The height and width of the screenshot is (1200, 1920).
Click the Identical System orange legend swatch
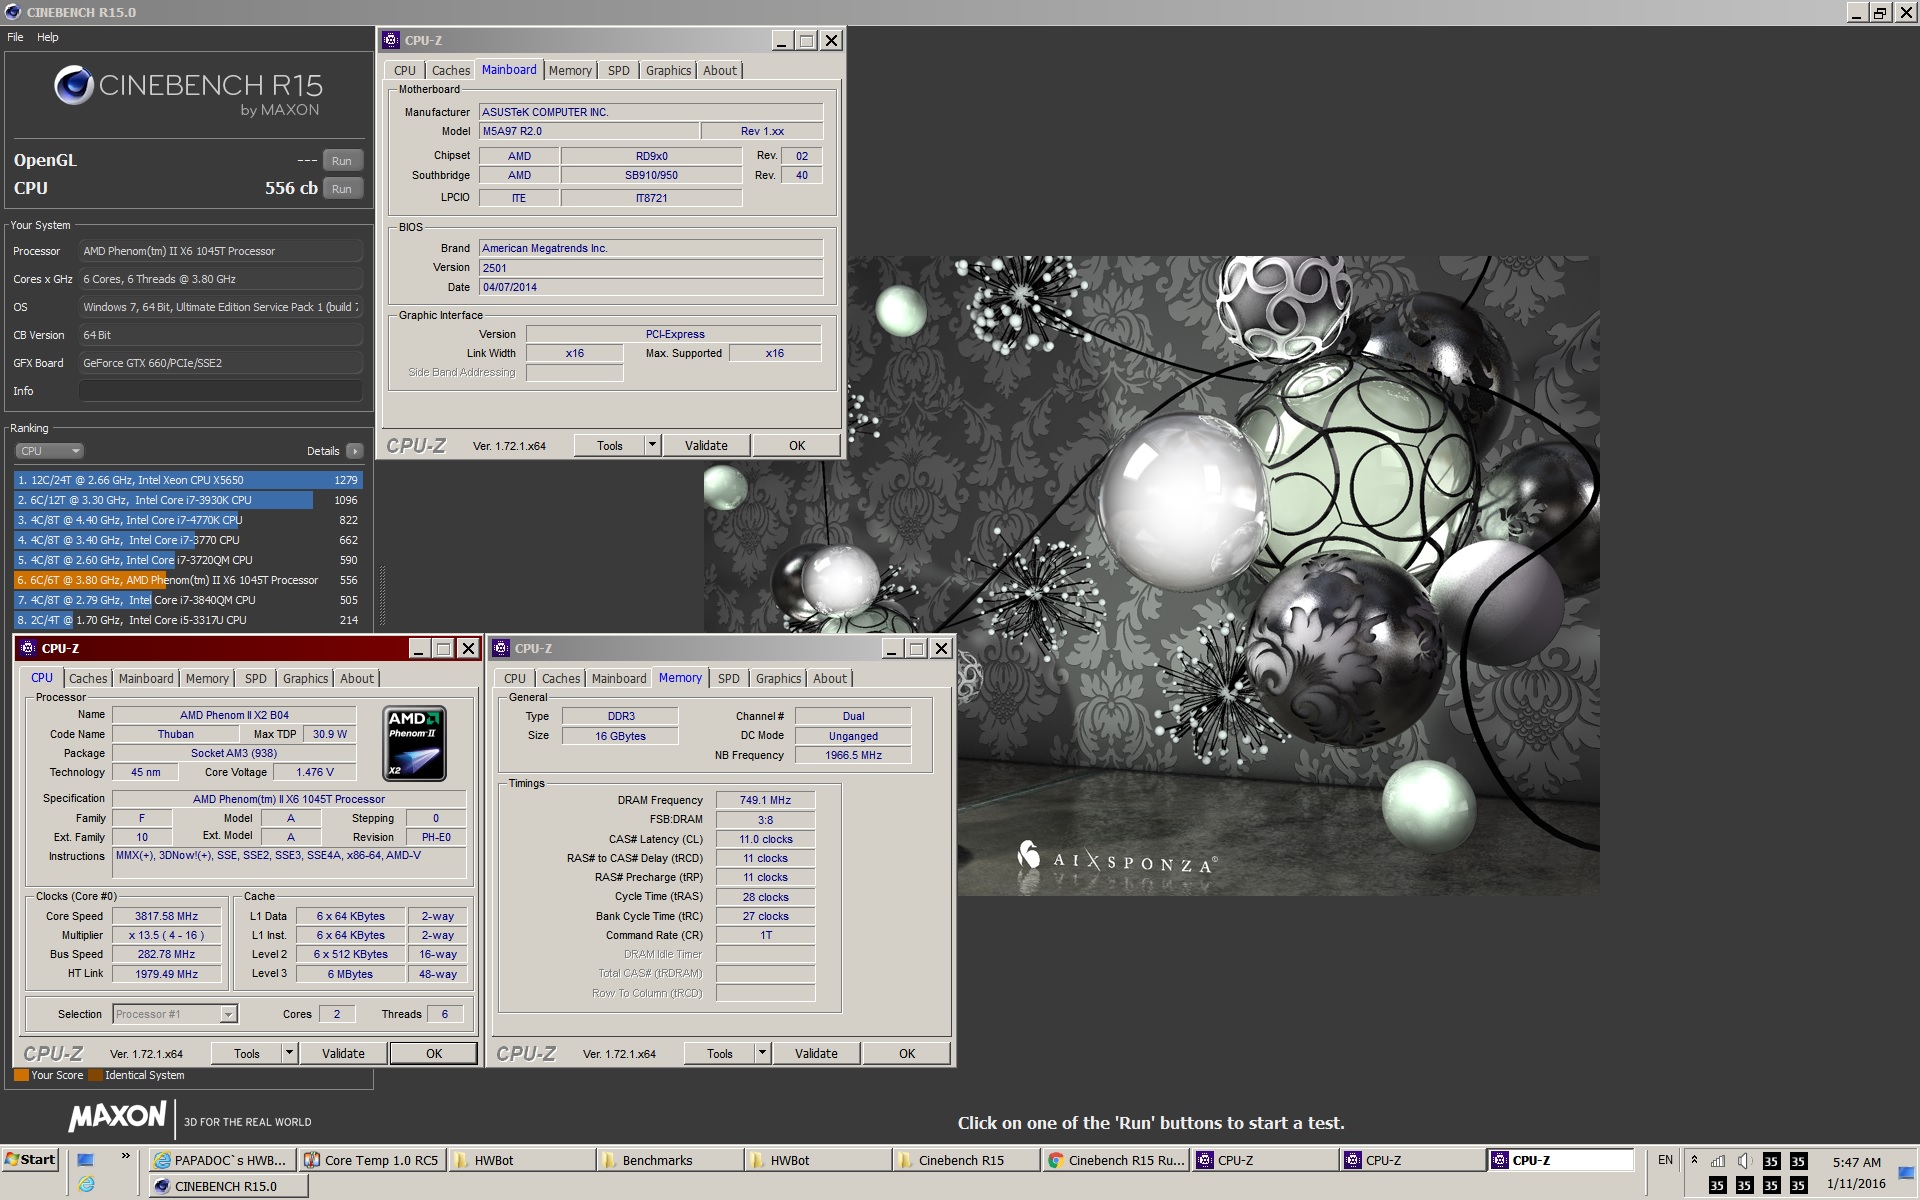pyautogui.click(x=96, y=1075)
